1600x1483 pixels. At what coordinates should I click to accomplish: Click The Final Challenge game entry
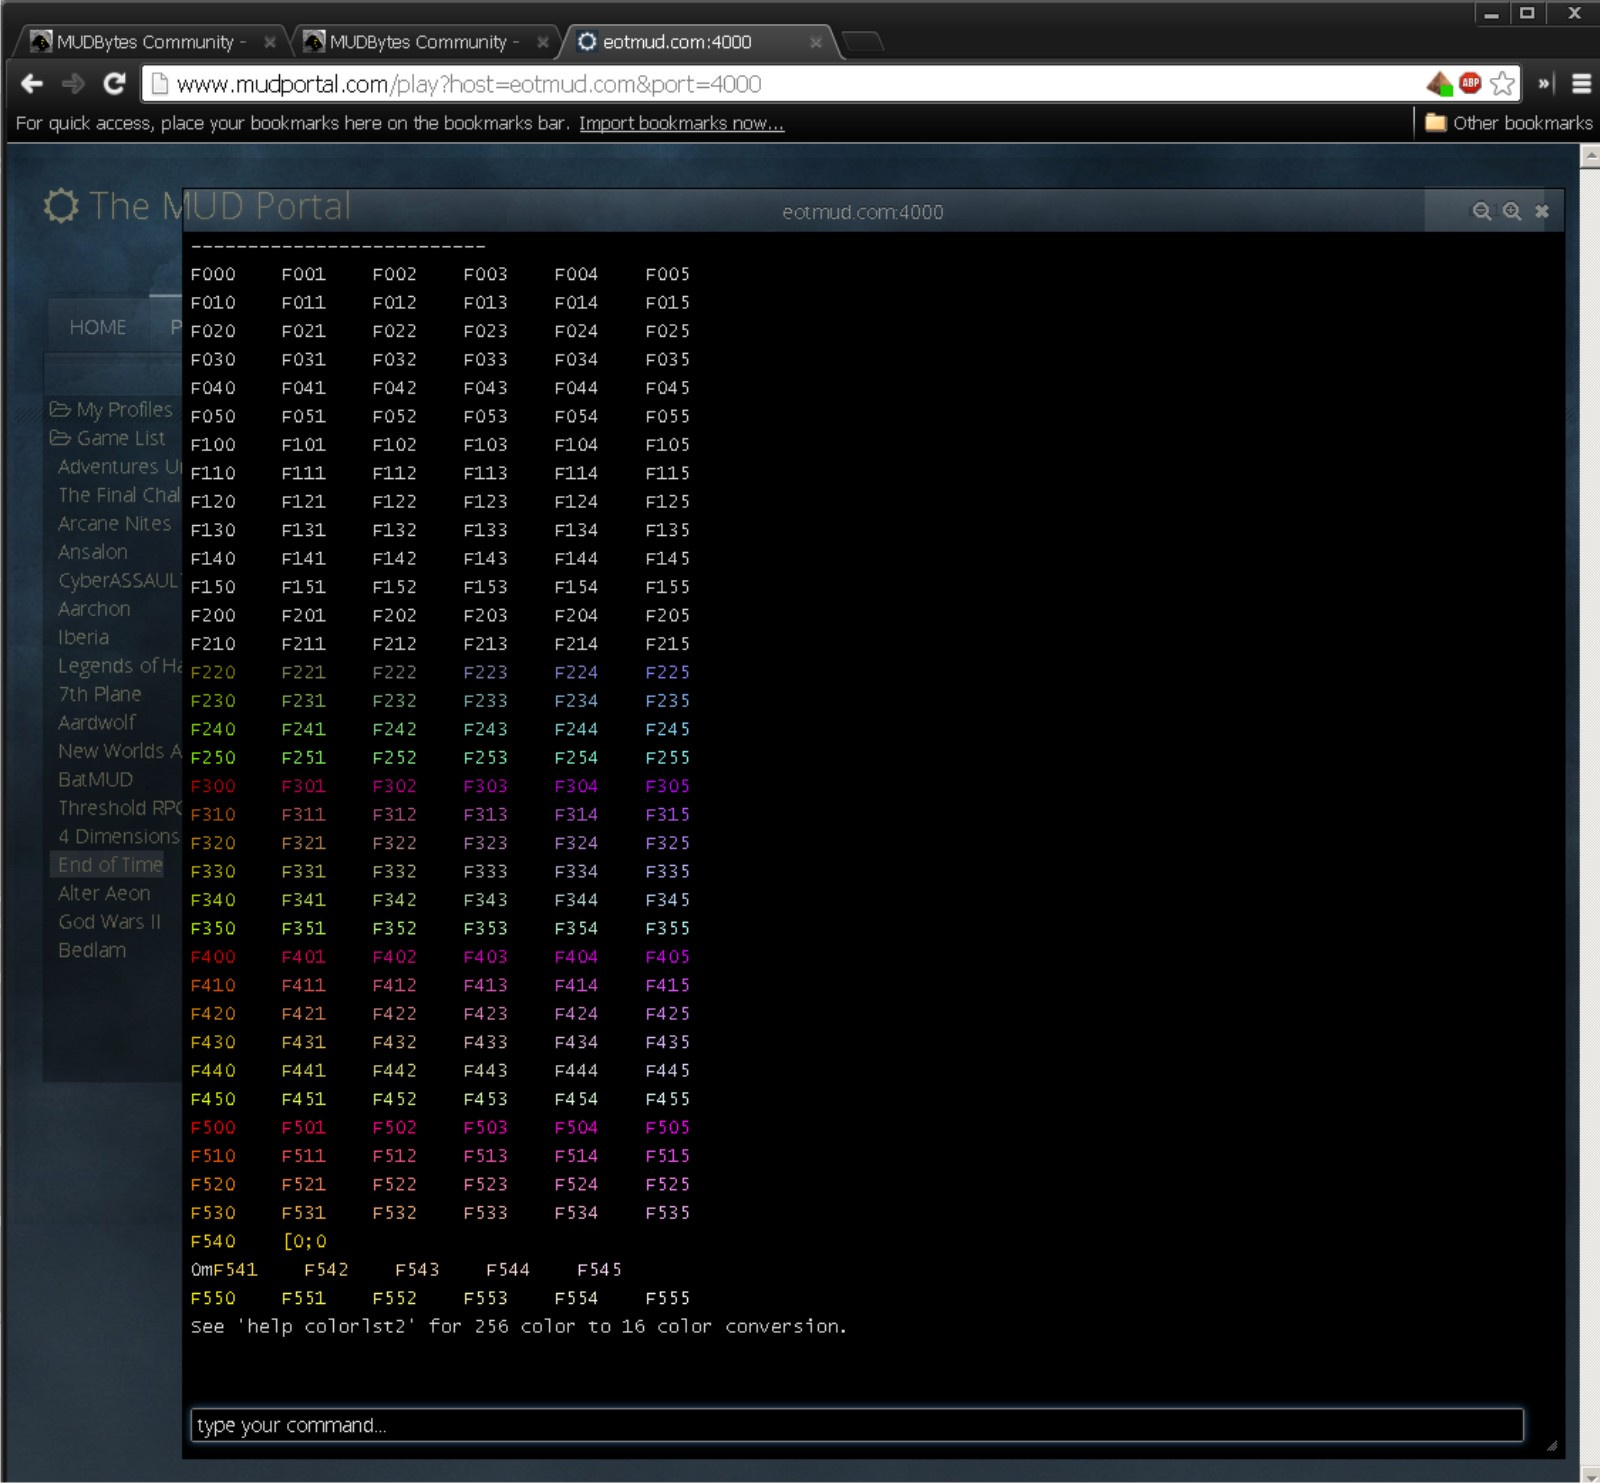point(118,495)
